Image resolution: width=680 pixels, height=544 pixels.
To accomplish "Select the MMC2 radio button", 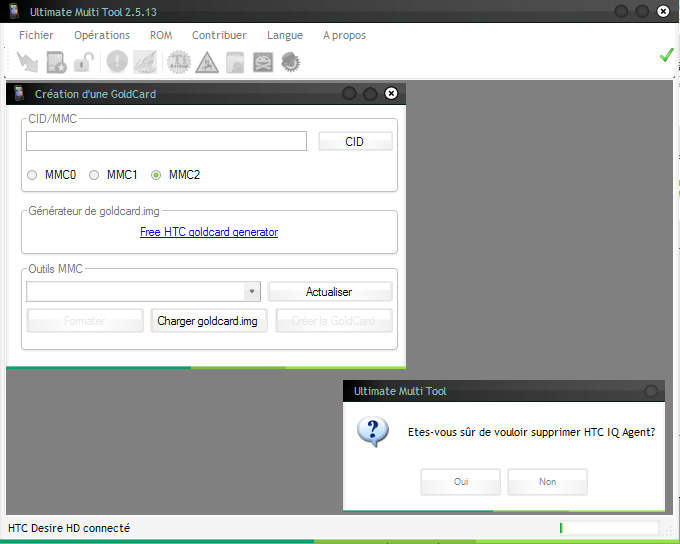I will (x=156, y=175).
